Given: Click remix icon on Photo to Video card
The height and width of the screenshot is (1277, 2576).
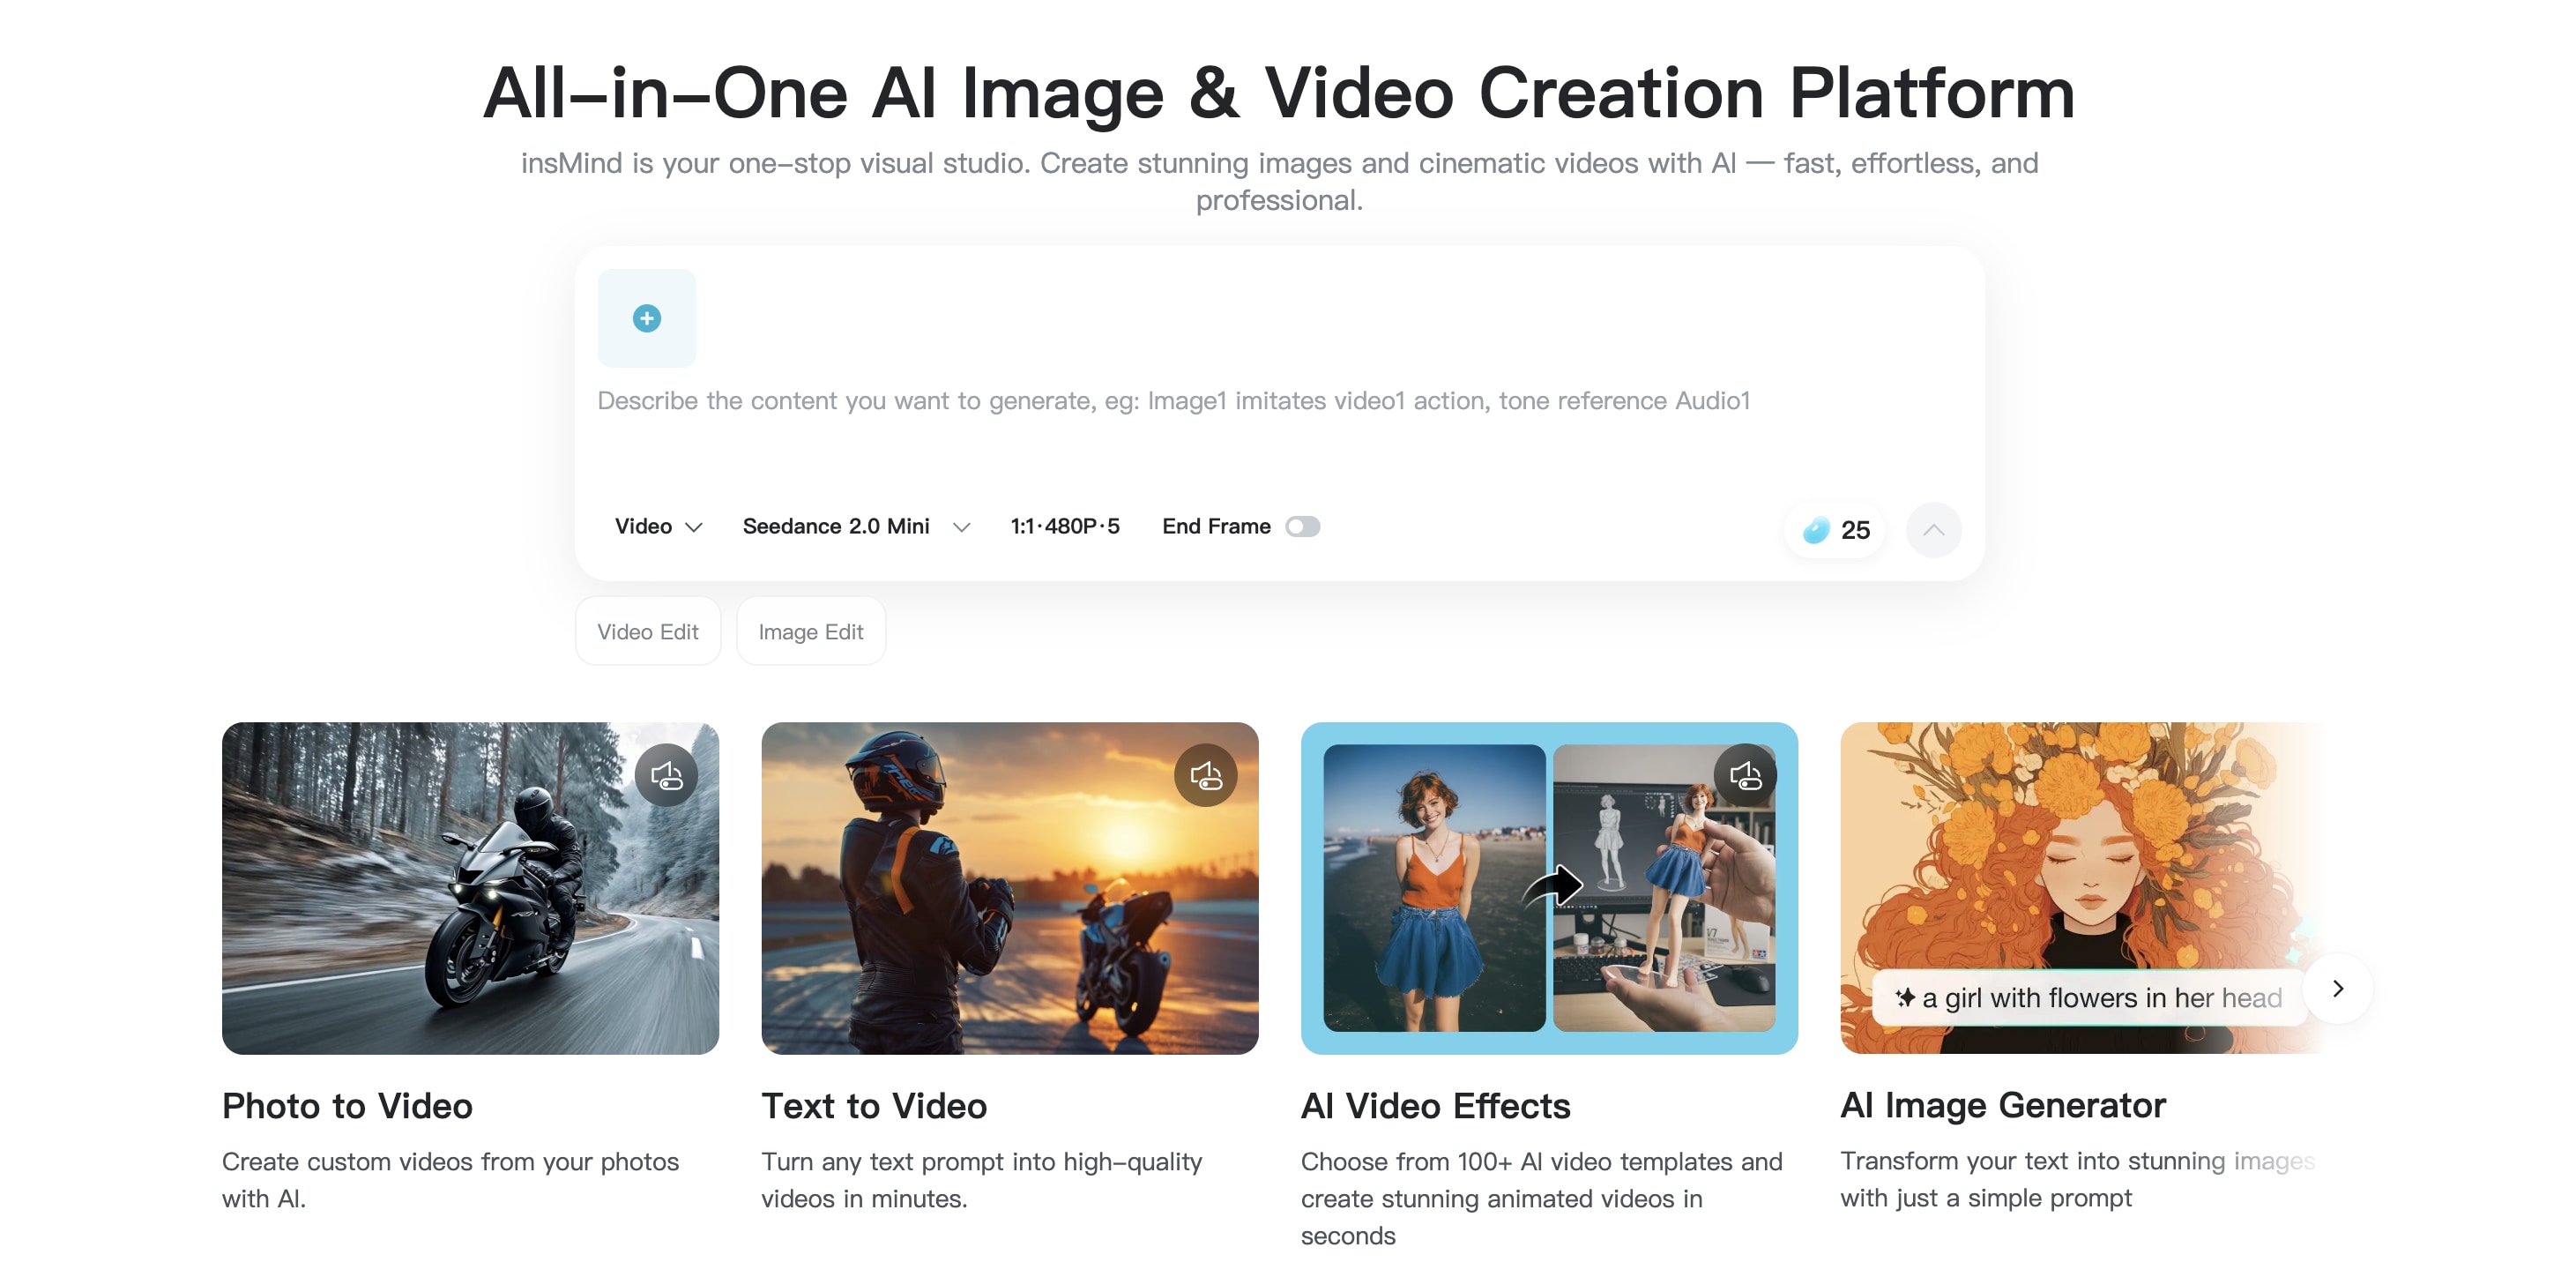Looking at the screenshot, I should pyautogui.click(x=666, y=775).
